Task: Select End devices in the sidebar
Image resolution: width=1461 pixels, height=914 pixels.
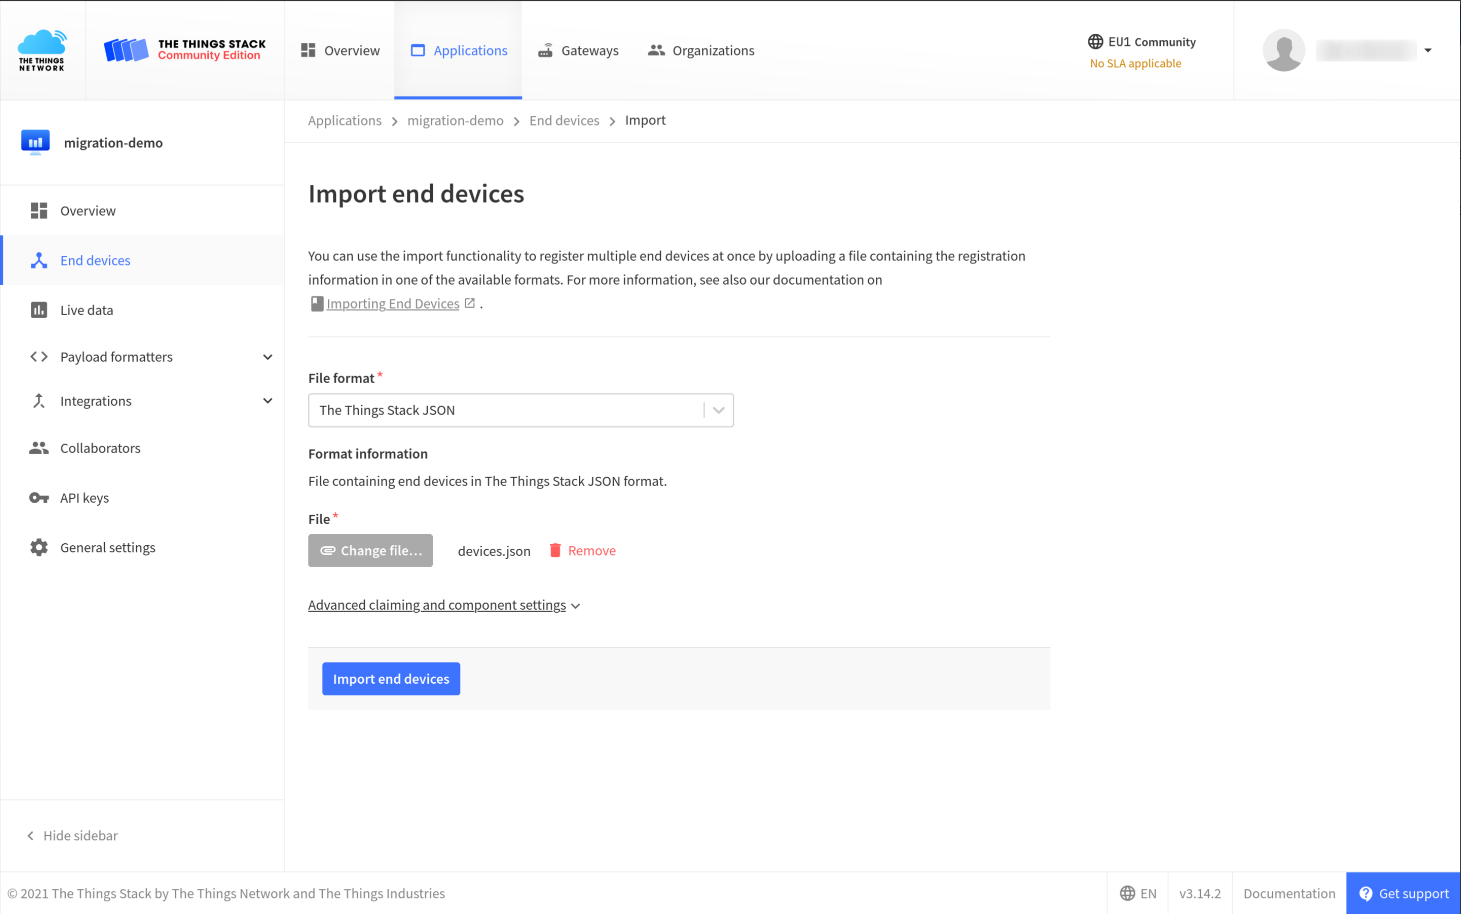Action: [x=143, y=260]
